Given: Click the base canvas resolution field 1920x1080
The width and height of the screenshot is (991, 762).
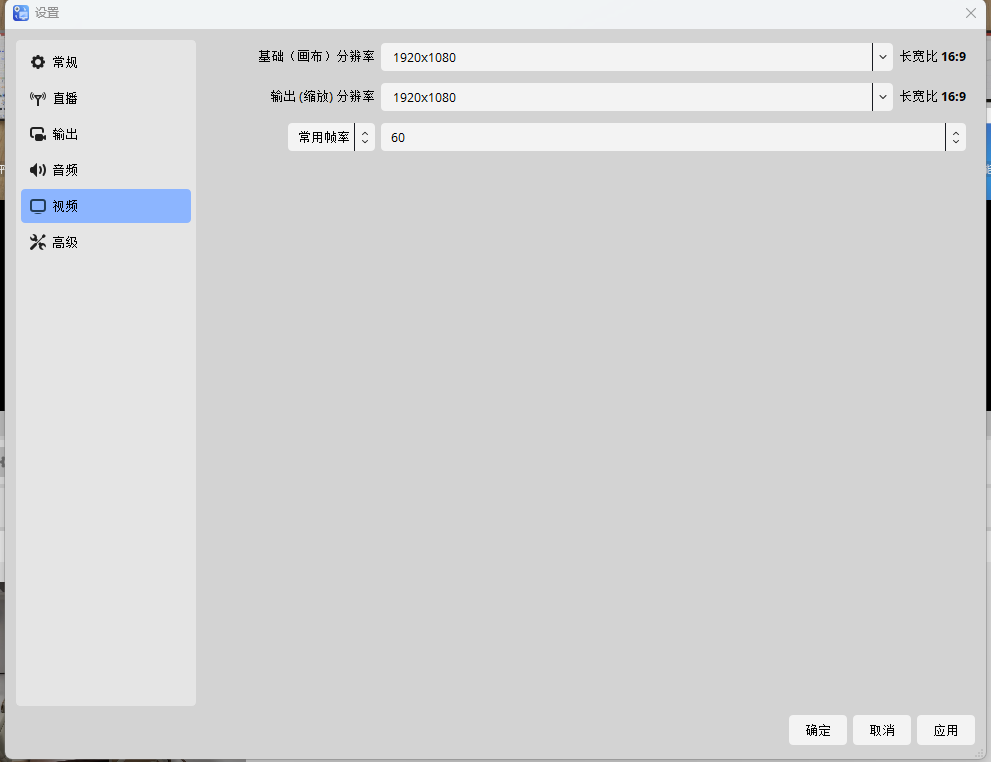Looking at the screenshot, I should [625, 57].
